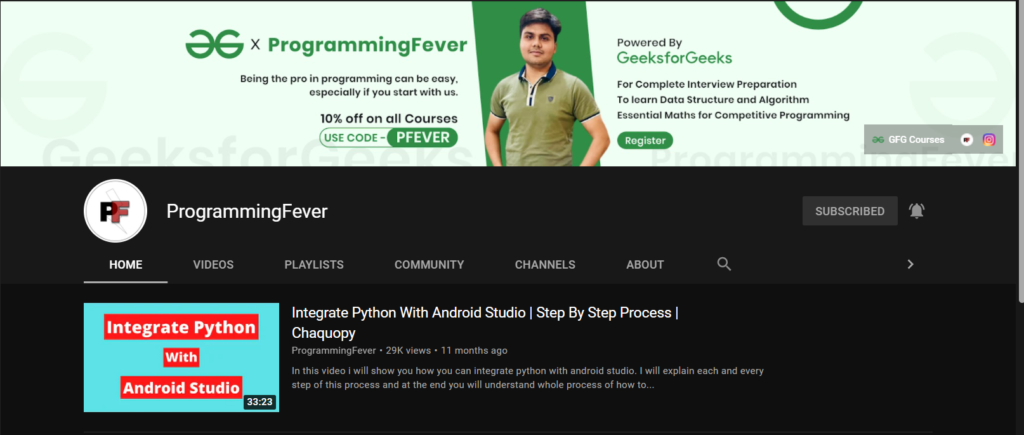Viewport: 1024px width, 435px height.
Task: Open the PLAYLISTS tab
Action: tap(314, 265)
